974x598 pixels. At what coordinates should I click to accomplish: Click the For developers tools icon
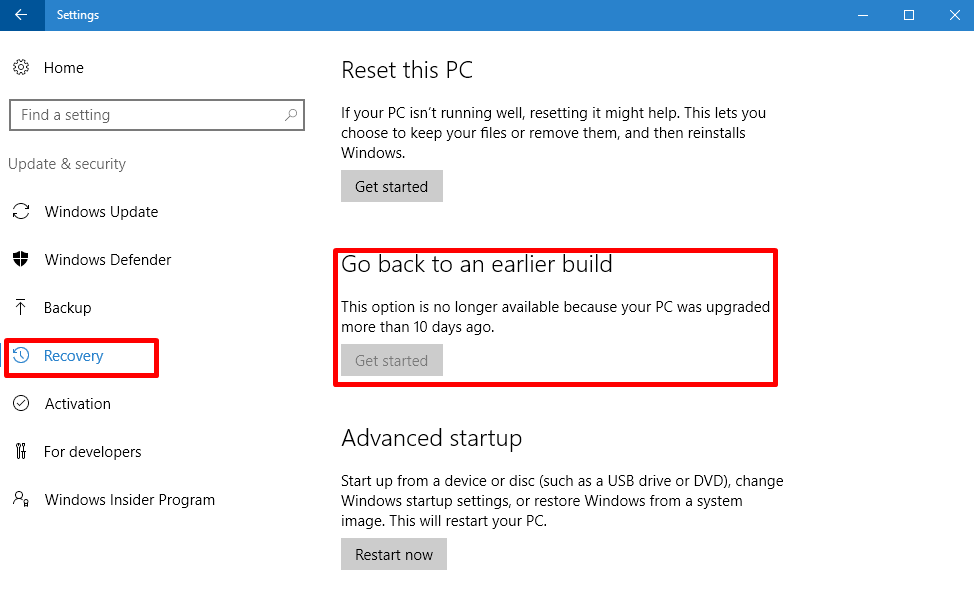pos(21,452)
